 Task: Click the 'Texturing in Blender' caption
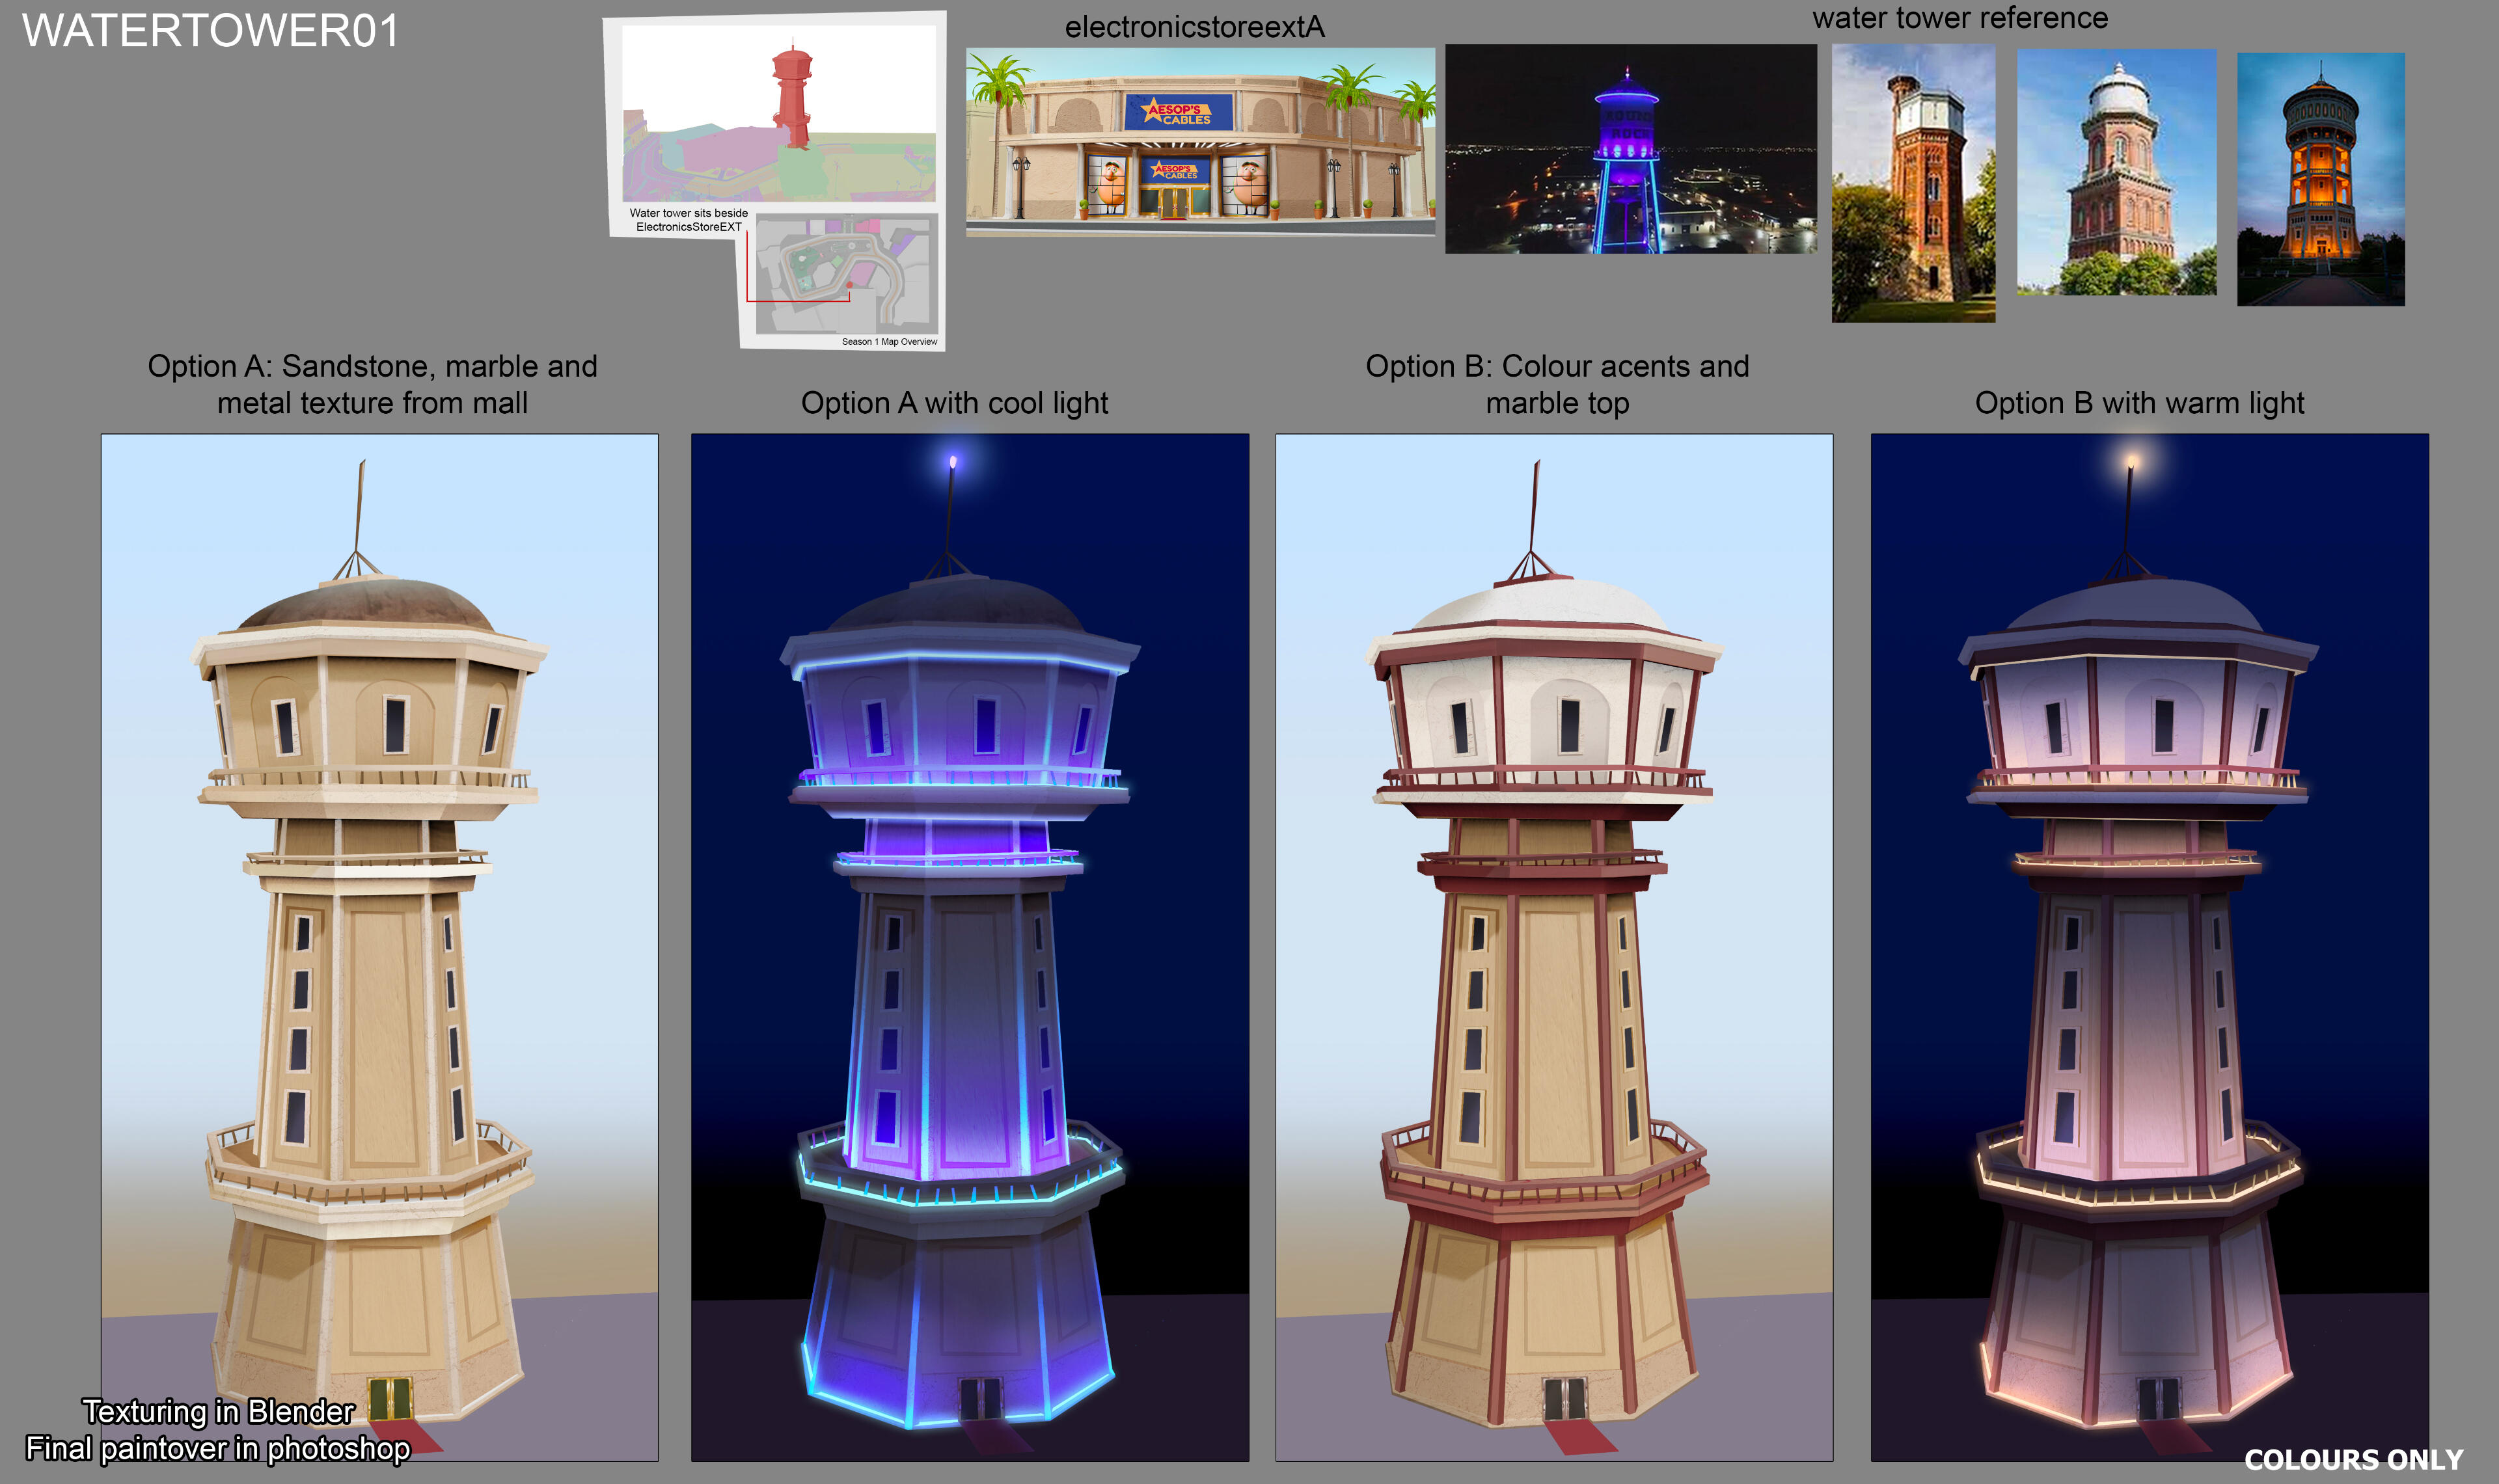[x=218, y=1411]
